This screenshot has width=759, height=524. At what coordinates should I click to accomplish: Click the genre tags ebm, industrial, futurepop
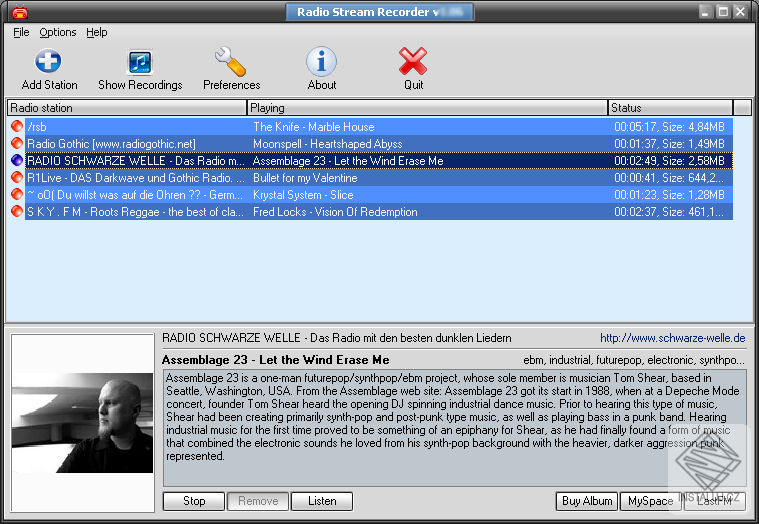coord(634,360)
